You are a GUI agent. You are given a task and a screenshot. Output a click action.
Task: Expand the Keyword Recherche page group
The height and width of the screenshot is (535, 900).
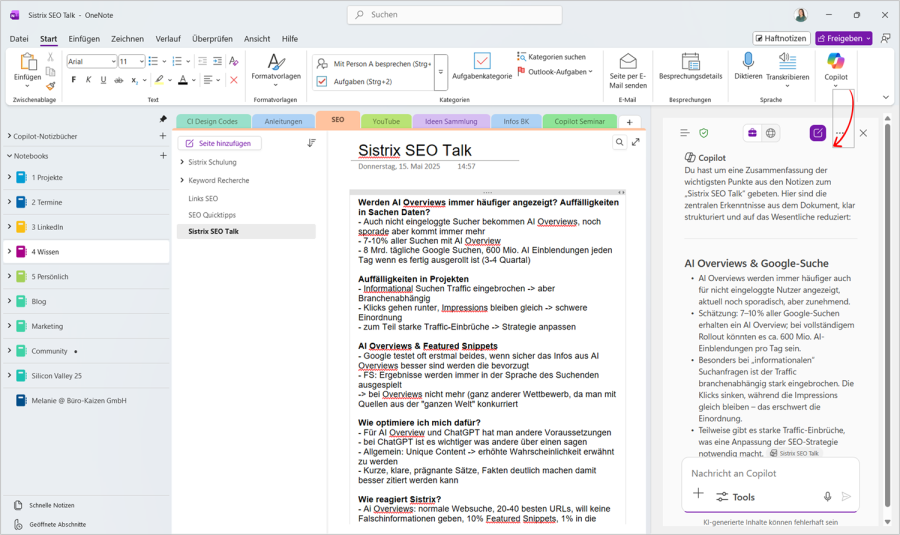pos(182,180)
